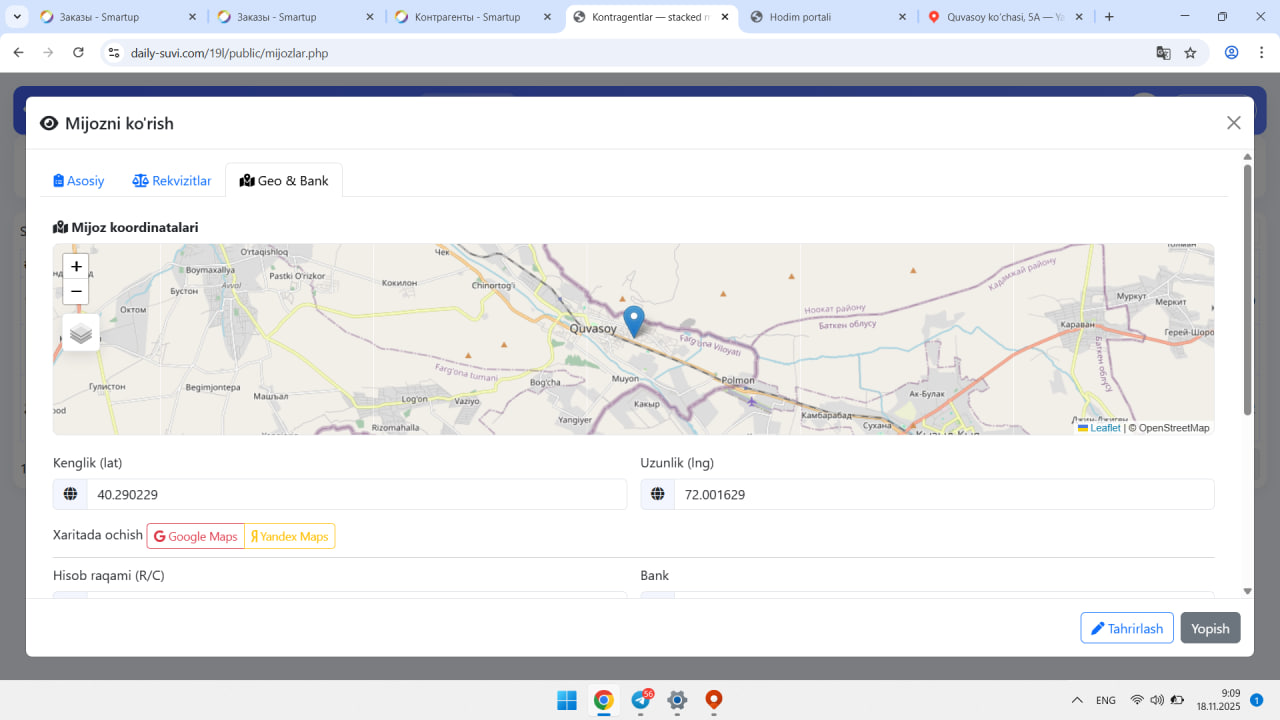Select the Geo & Bank tab
1280x720 pixels.
point(284,181)
